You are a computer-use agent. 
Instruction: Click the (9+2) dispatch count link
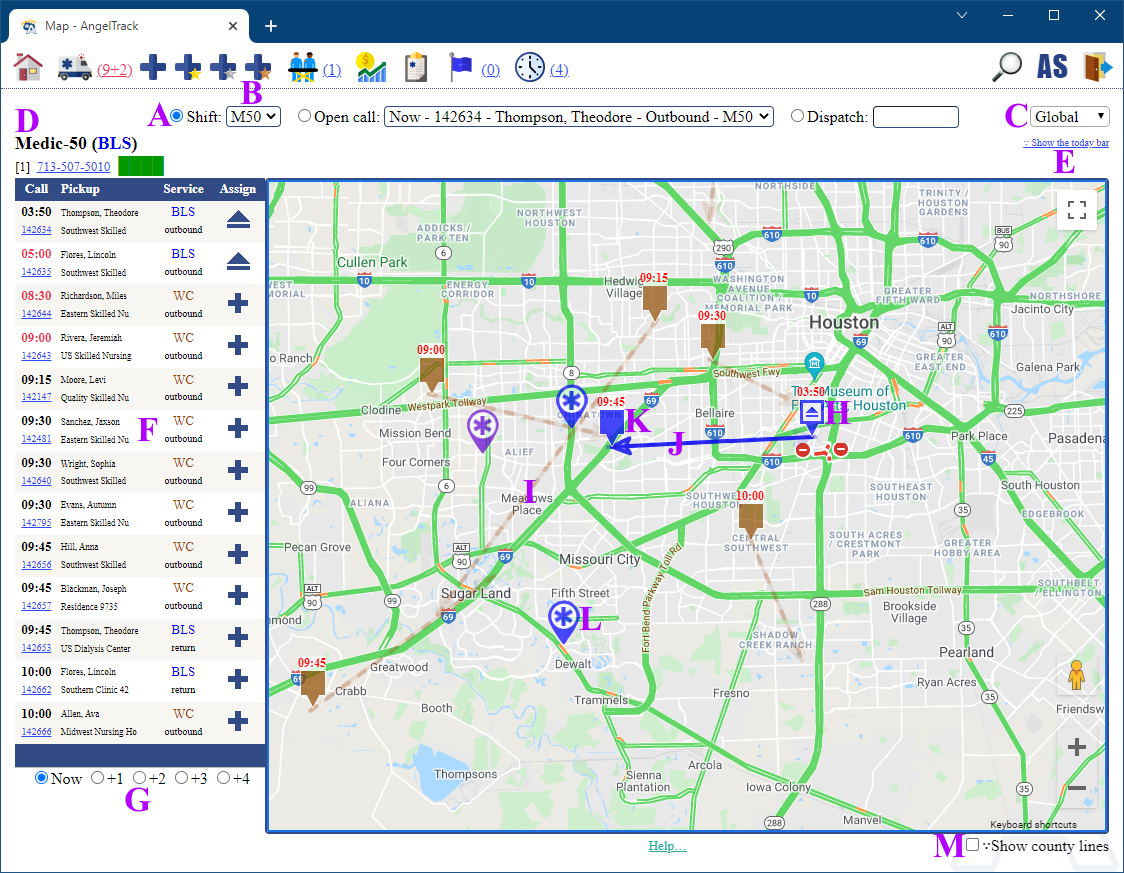115,70
